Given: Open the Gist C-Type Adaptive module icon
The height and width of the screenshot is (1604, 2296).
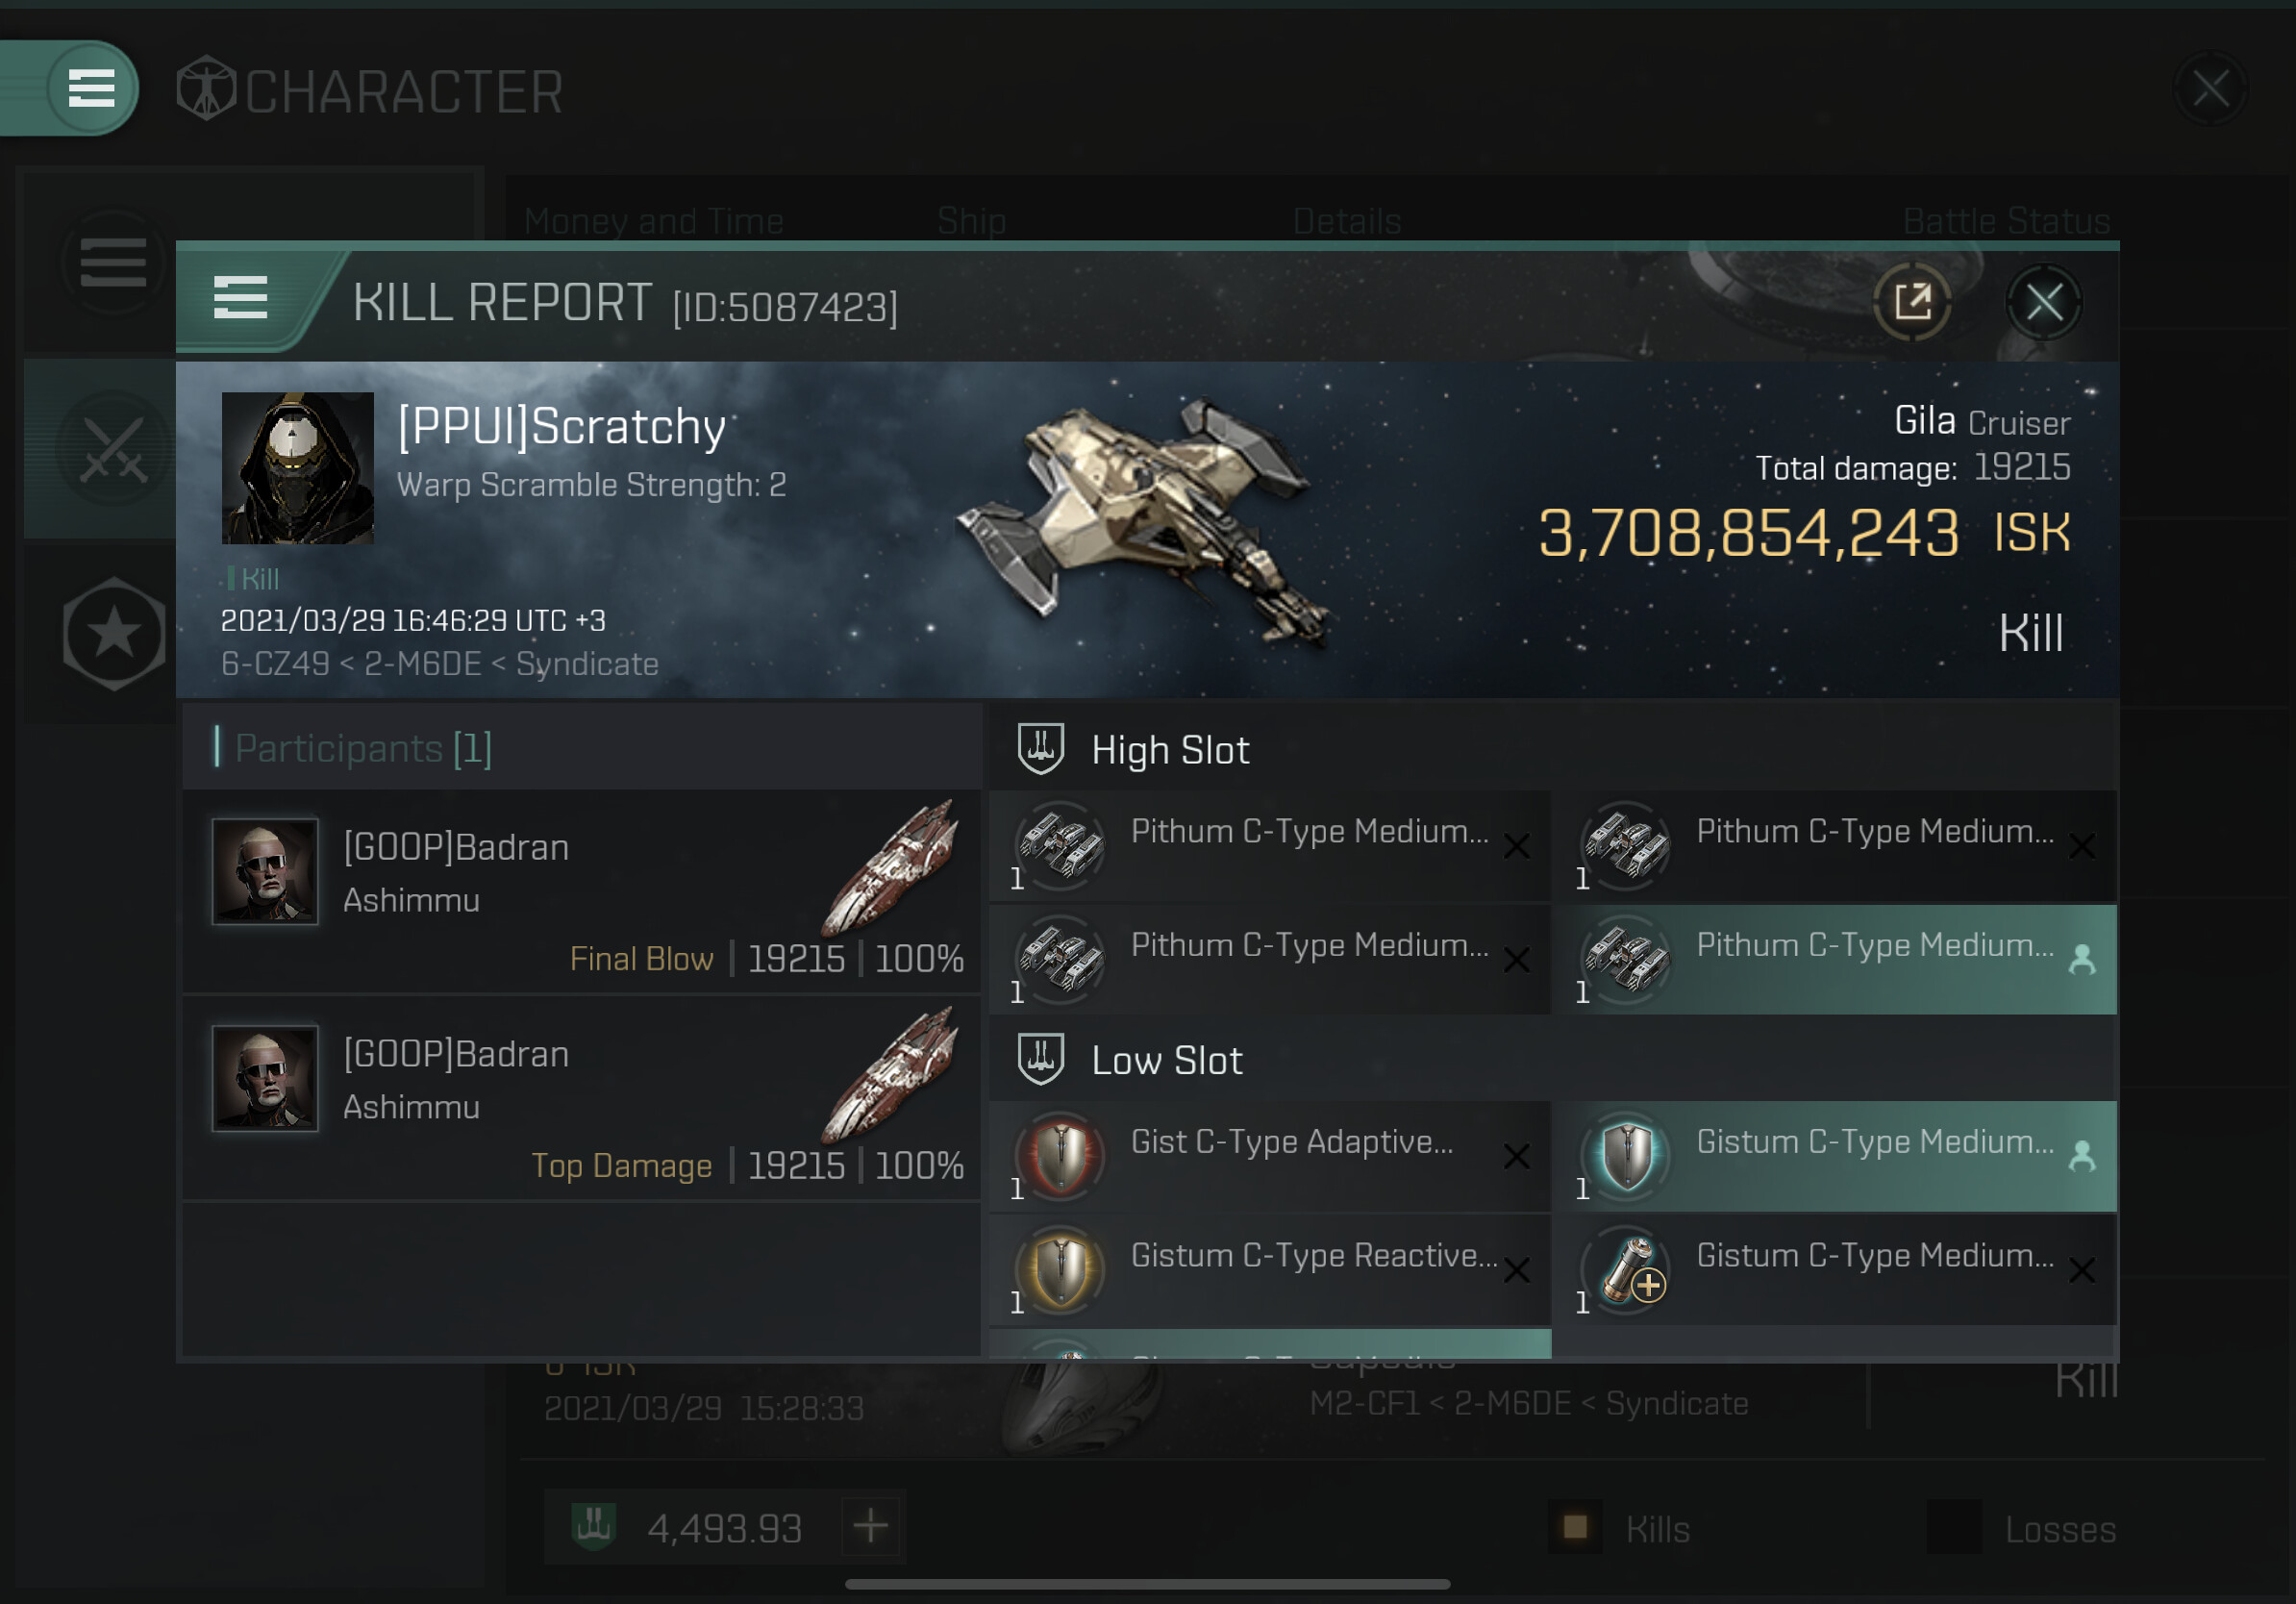Looking at the screenshot, I should [x=1060, y=1155].
